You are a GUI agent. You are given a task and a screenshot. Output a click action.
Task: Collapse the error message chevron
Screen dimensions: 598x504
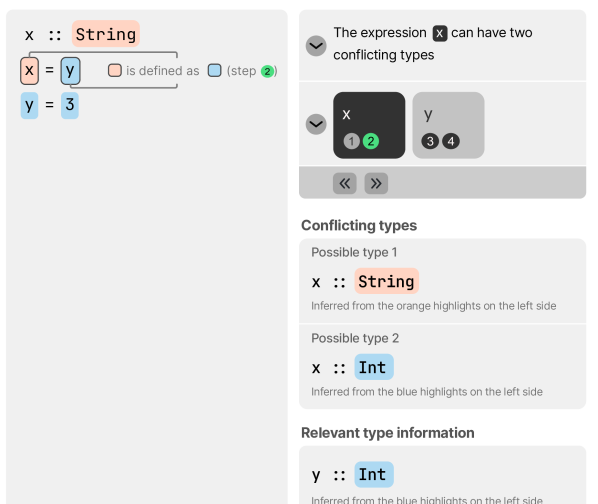click(x=316, y=46)
